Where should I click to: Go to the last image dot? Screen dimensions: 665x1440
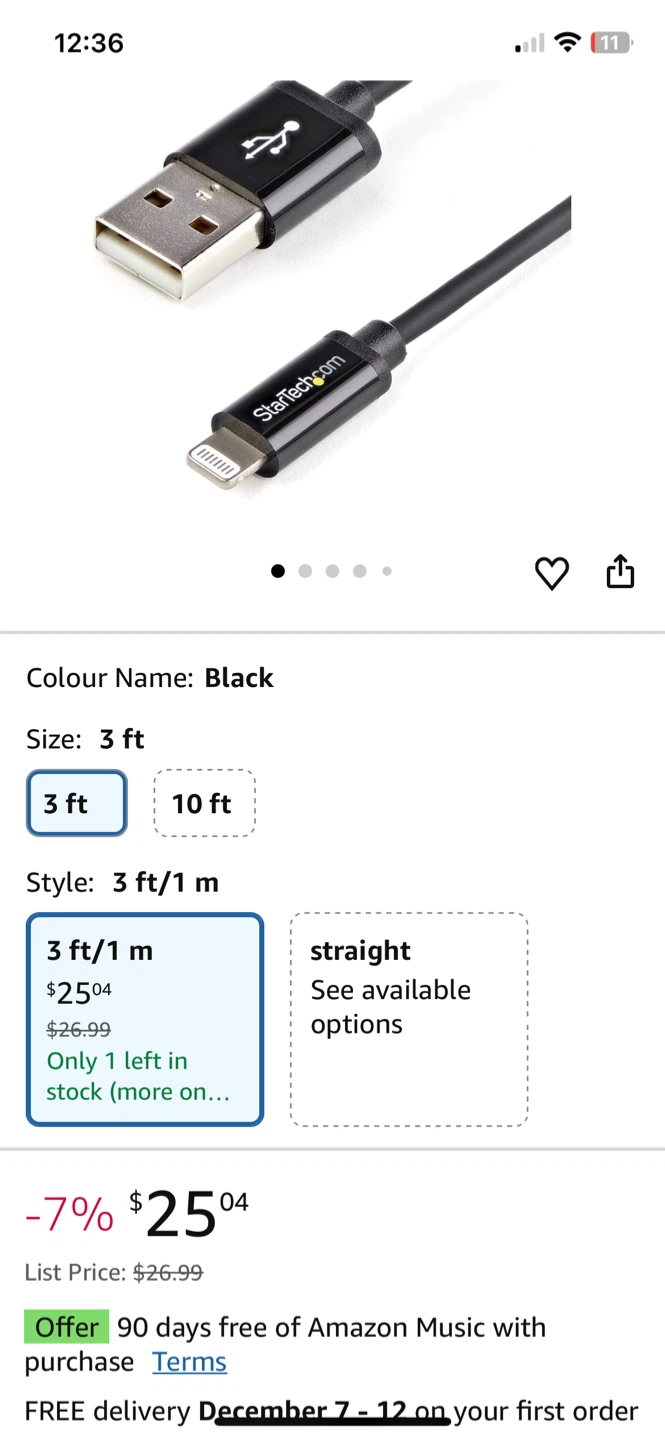pos(387,571)
